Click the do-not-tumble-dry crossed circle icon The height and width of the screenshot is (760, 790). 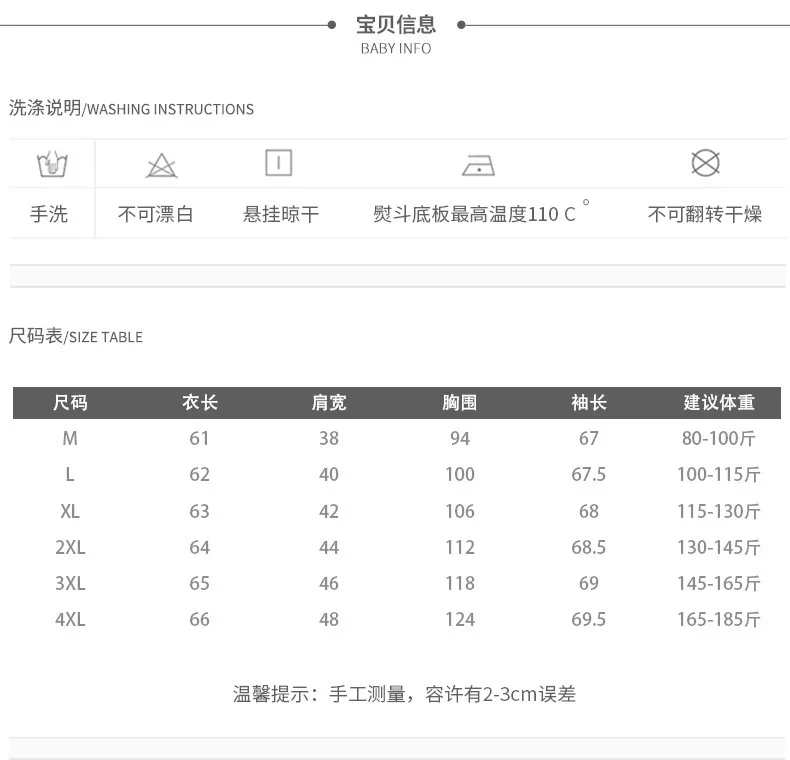tap(705, 163)
